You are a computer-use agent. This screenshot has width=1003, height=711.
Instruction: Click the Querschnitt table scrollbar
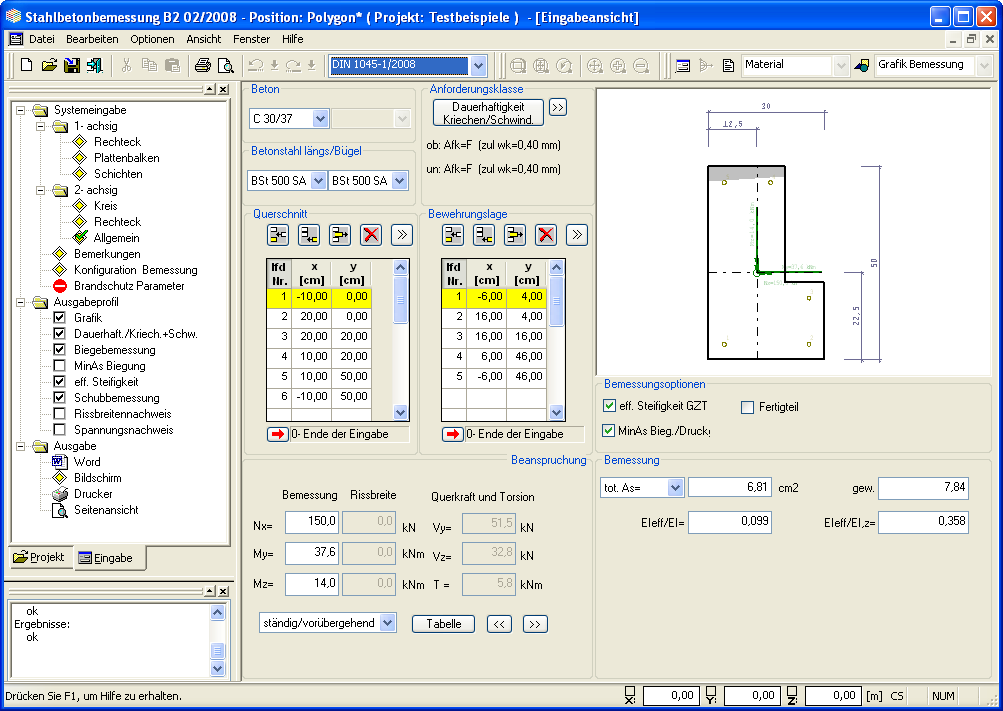tap(400, 340)
